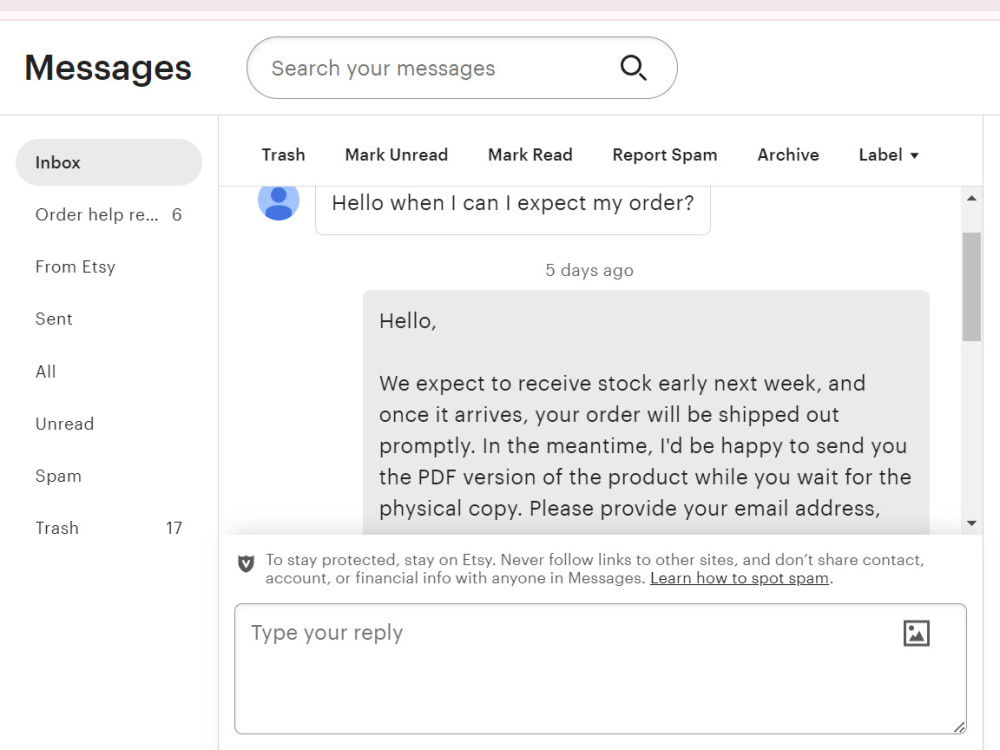1000x750 pixels.
Task: Click the scrollbar down arrow
Action: click(x=971, y=524)
